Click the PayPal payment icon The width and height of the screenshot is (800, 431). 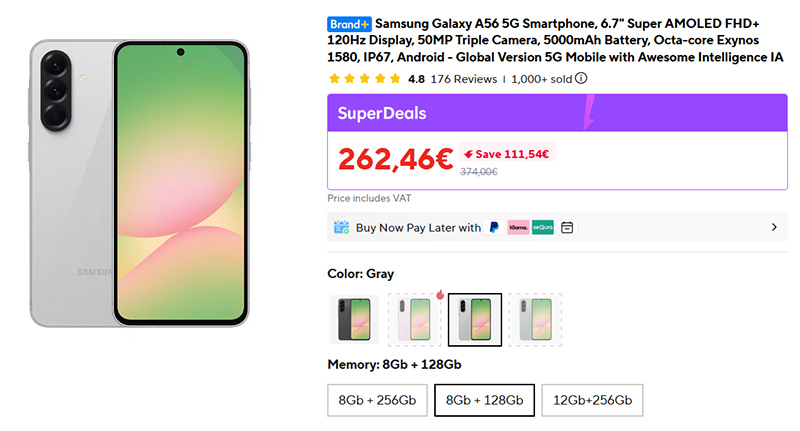tap(494, 228)
